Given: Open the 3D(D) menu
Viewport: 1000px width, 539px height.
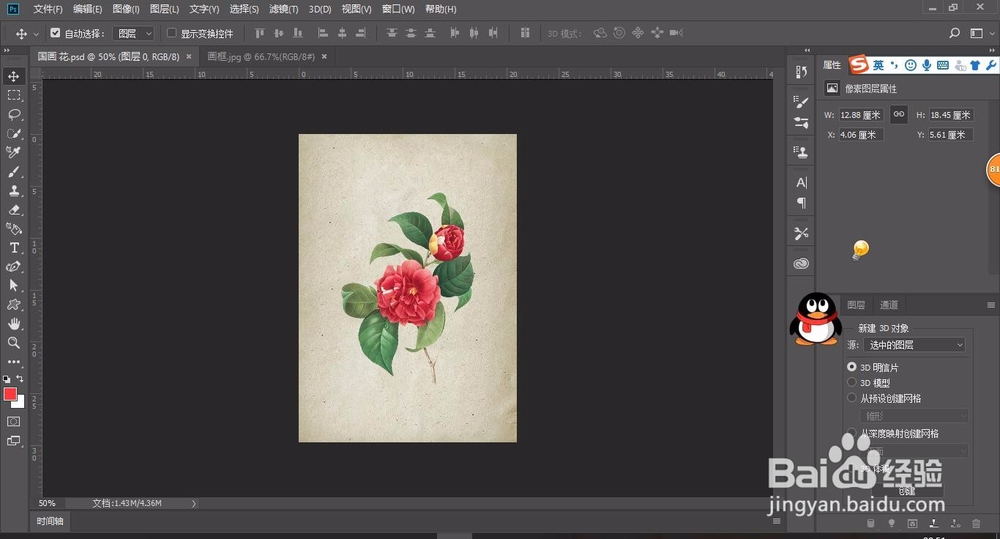Looking at the screenshot, I should [x=320, y=9].
